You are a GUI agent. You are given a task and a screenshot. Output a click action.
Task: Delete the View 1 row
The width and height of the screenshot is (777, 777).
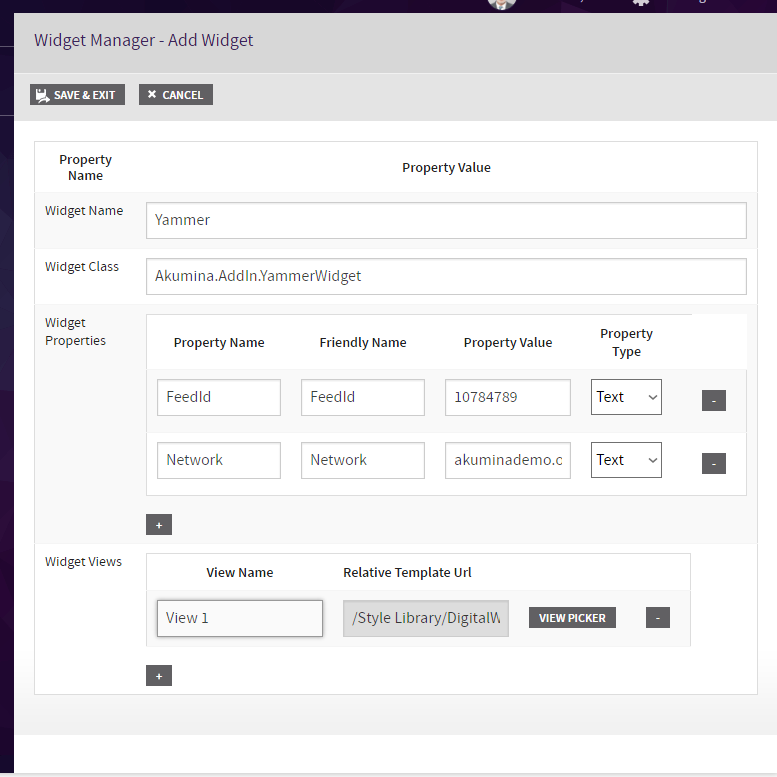point(657,618)
